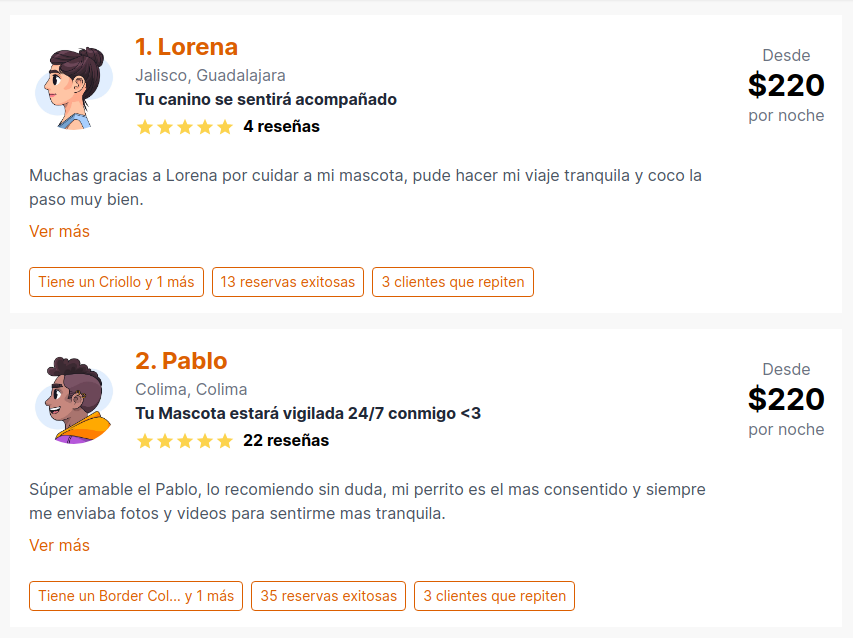Click Lorena's five-star rating
Screen dimensions: 853x638
pyautogui.click(x=185, y=127)
